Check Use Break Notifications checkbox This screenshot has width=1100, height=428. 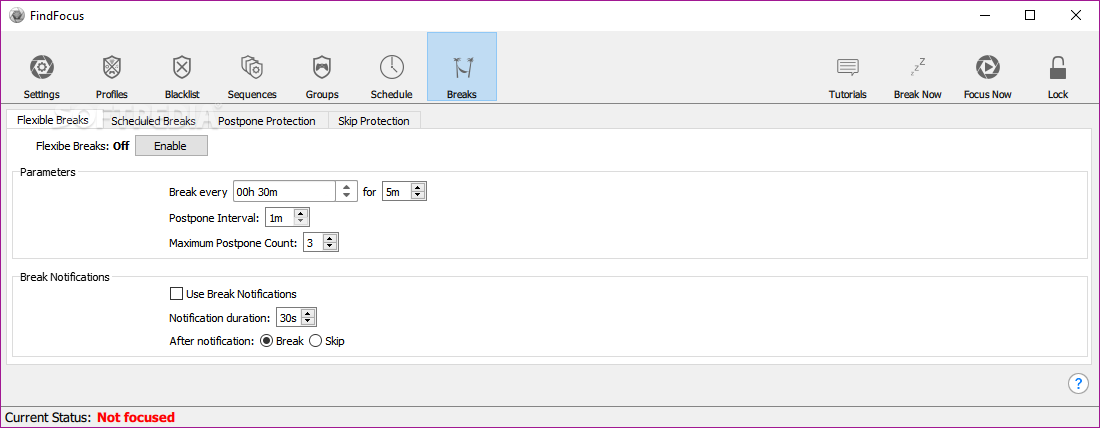pyautogui.click(x=176, y=294)
